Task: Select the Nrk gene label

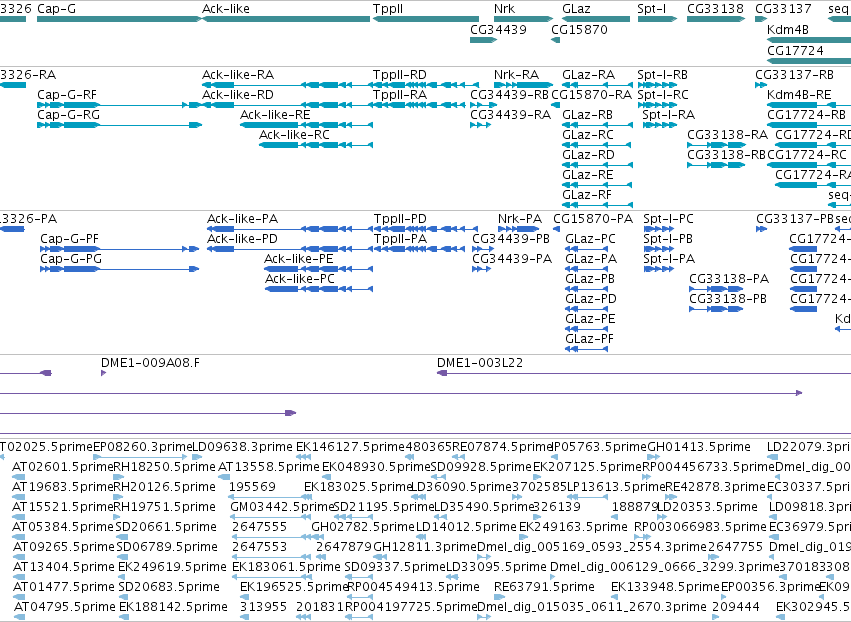Action: click(x=505, y=9)
